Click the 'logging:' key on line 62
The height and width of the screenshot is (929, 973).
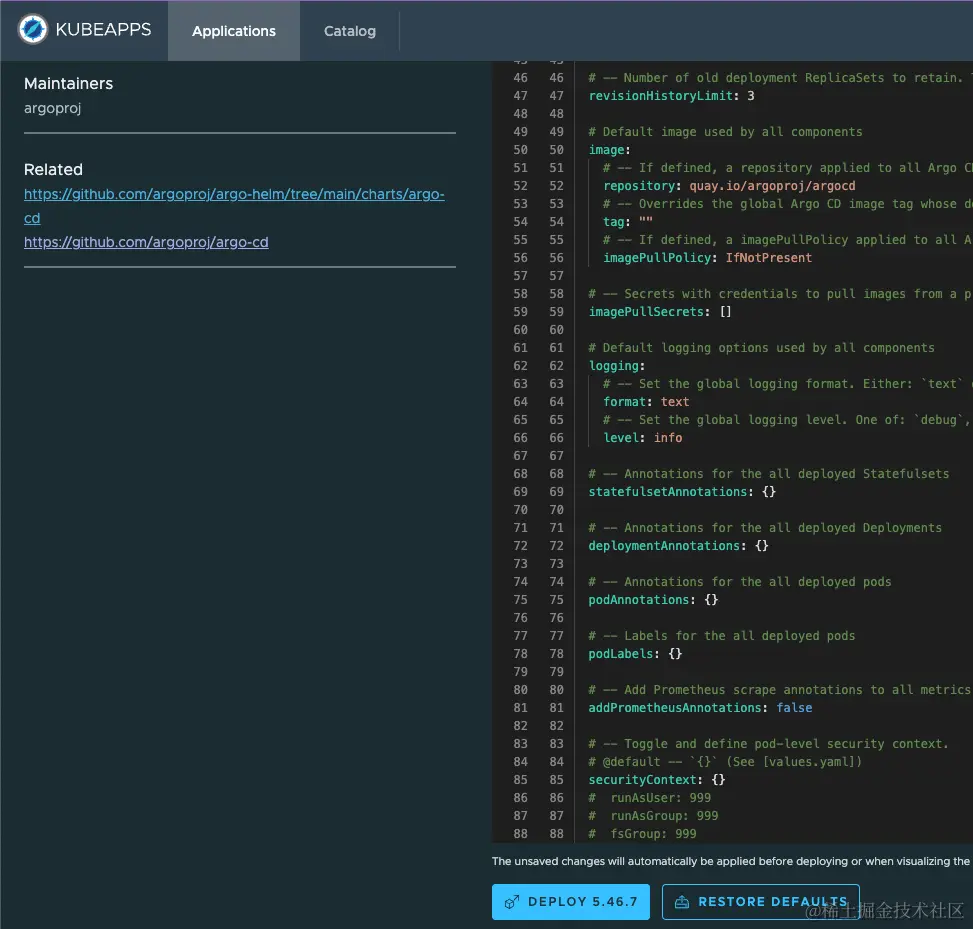(x=617, y=366)
